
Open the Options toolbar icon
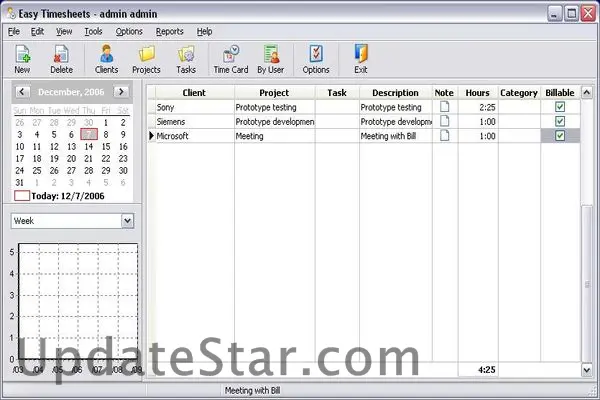[316, 54]
